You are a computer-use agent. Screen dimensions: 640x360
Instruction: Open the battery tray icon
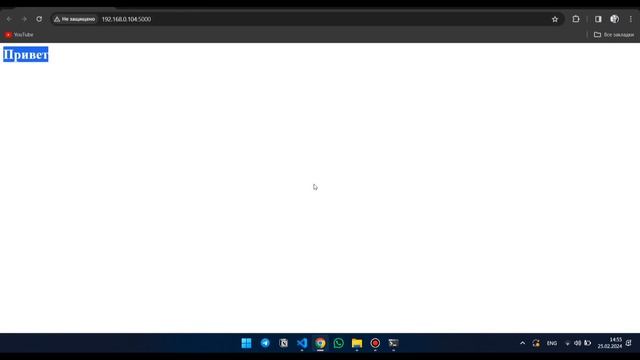click(587, 343)
